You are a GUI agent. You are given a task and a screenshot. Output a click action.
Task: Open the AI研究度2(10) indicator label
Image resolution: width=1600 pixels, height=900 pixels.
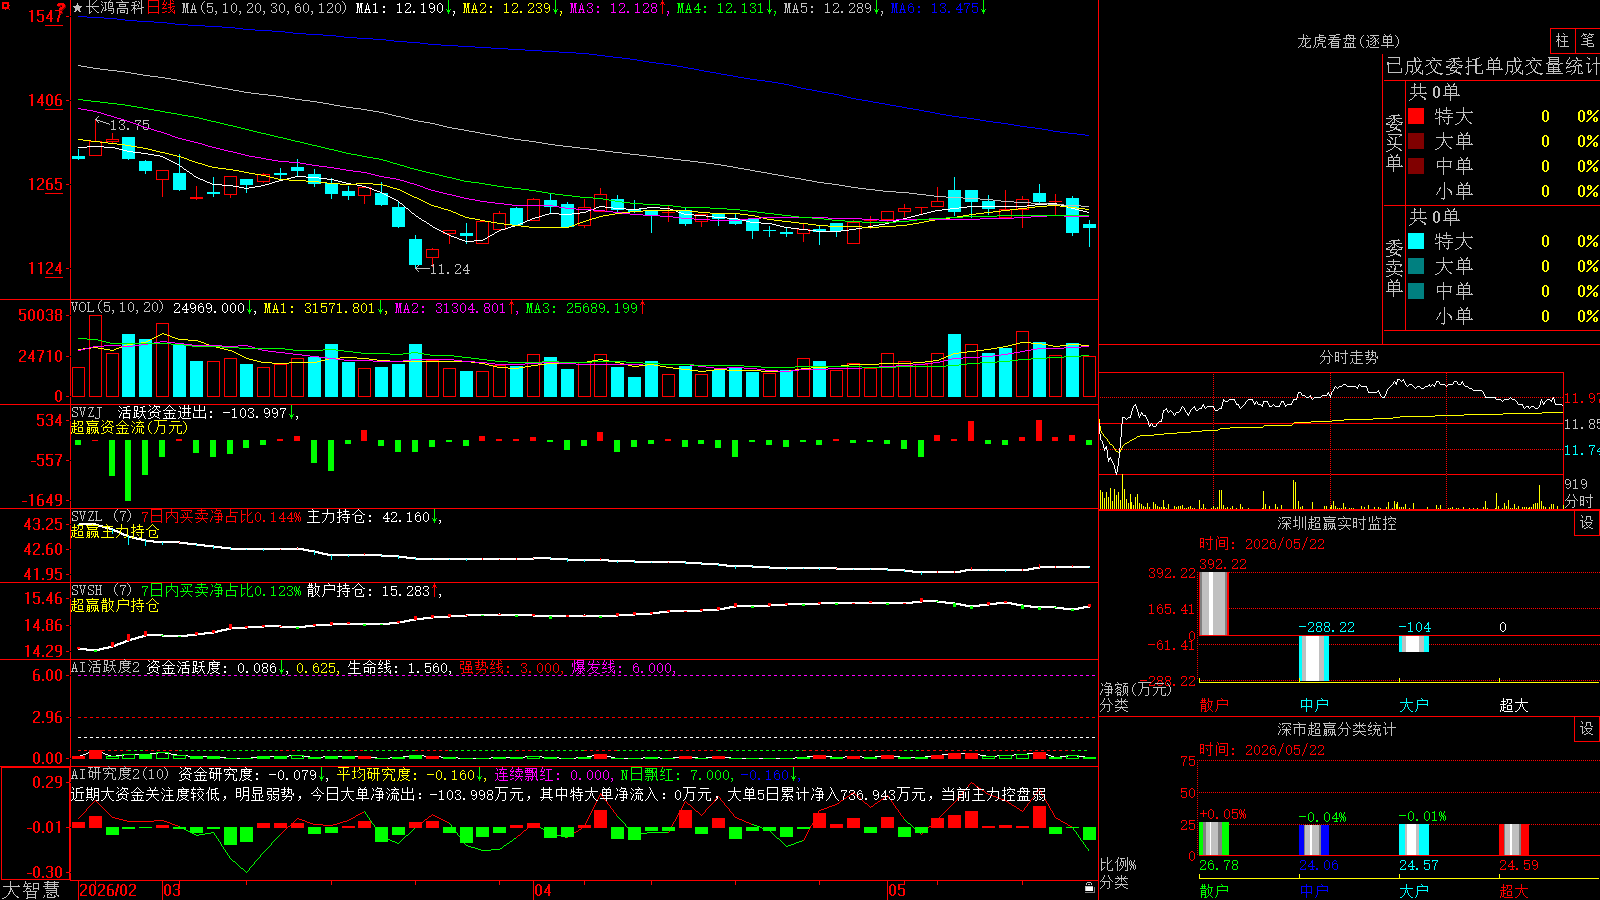coord(120,774)
